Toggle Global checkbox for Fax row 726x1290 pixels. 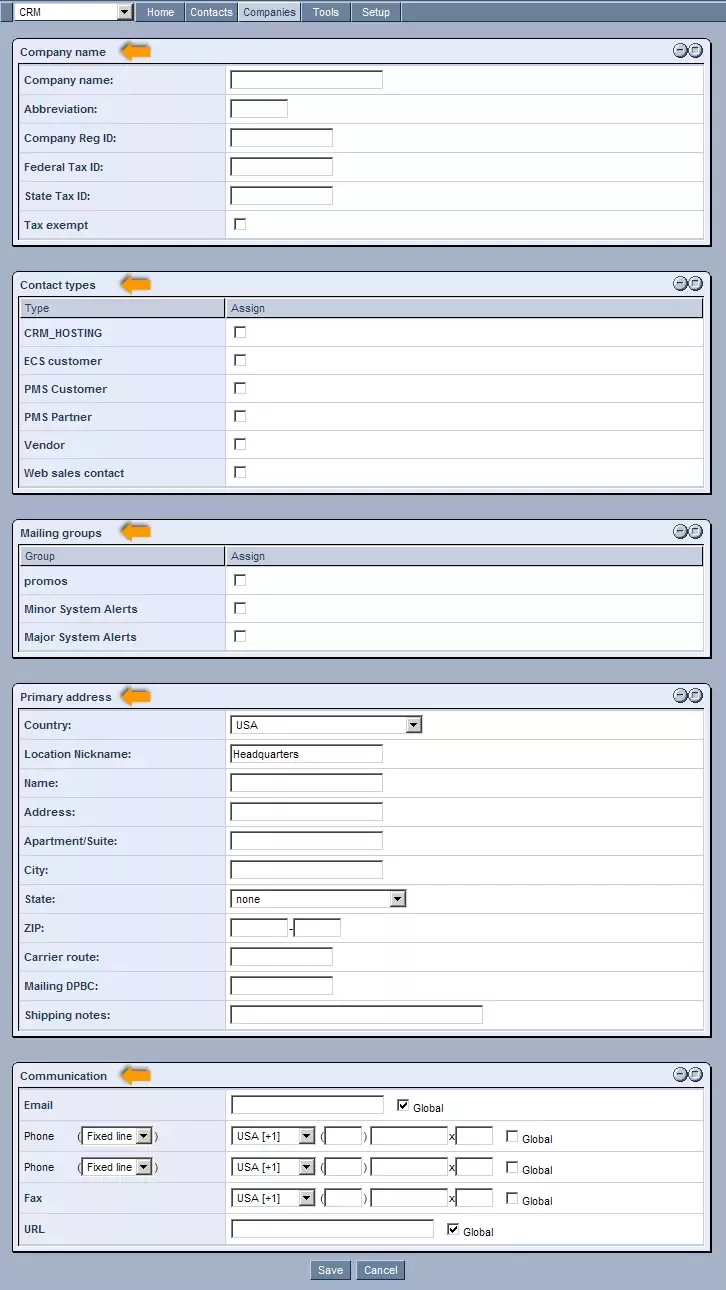513,1198
